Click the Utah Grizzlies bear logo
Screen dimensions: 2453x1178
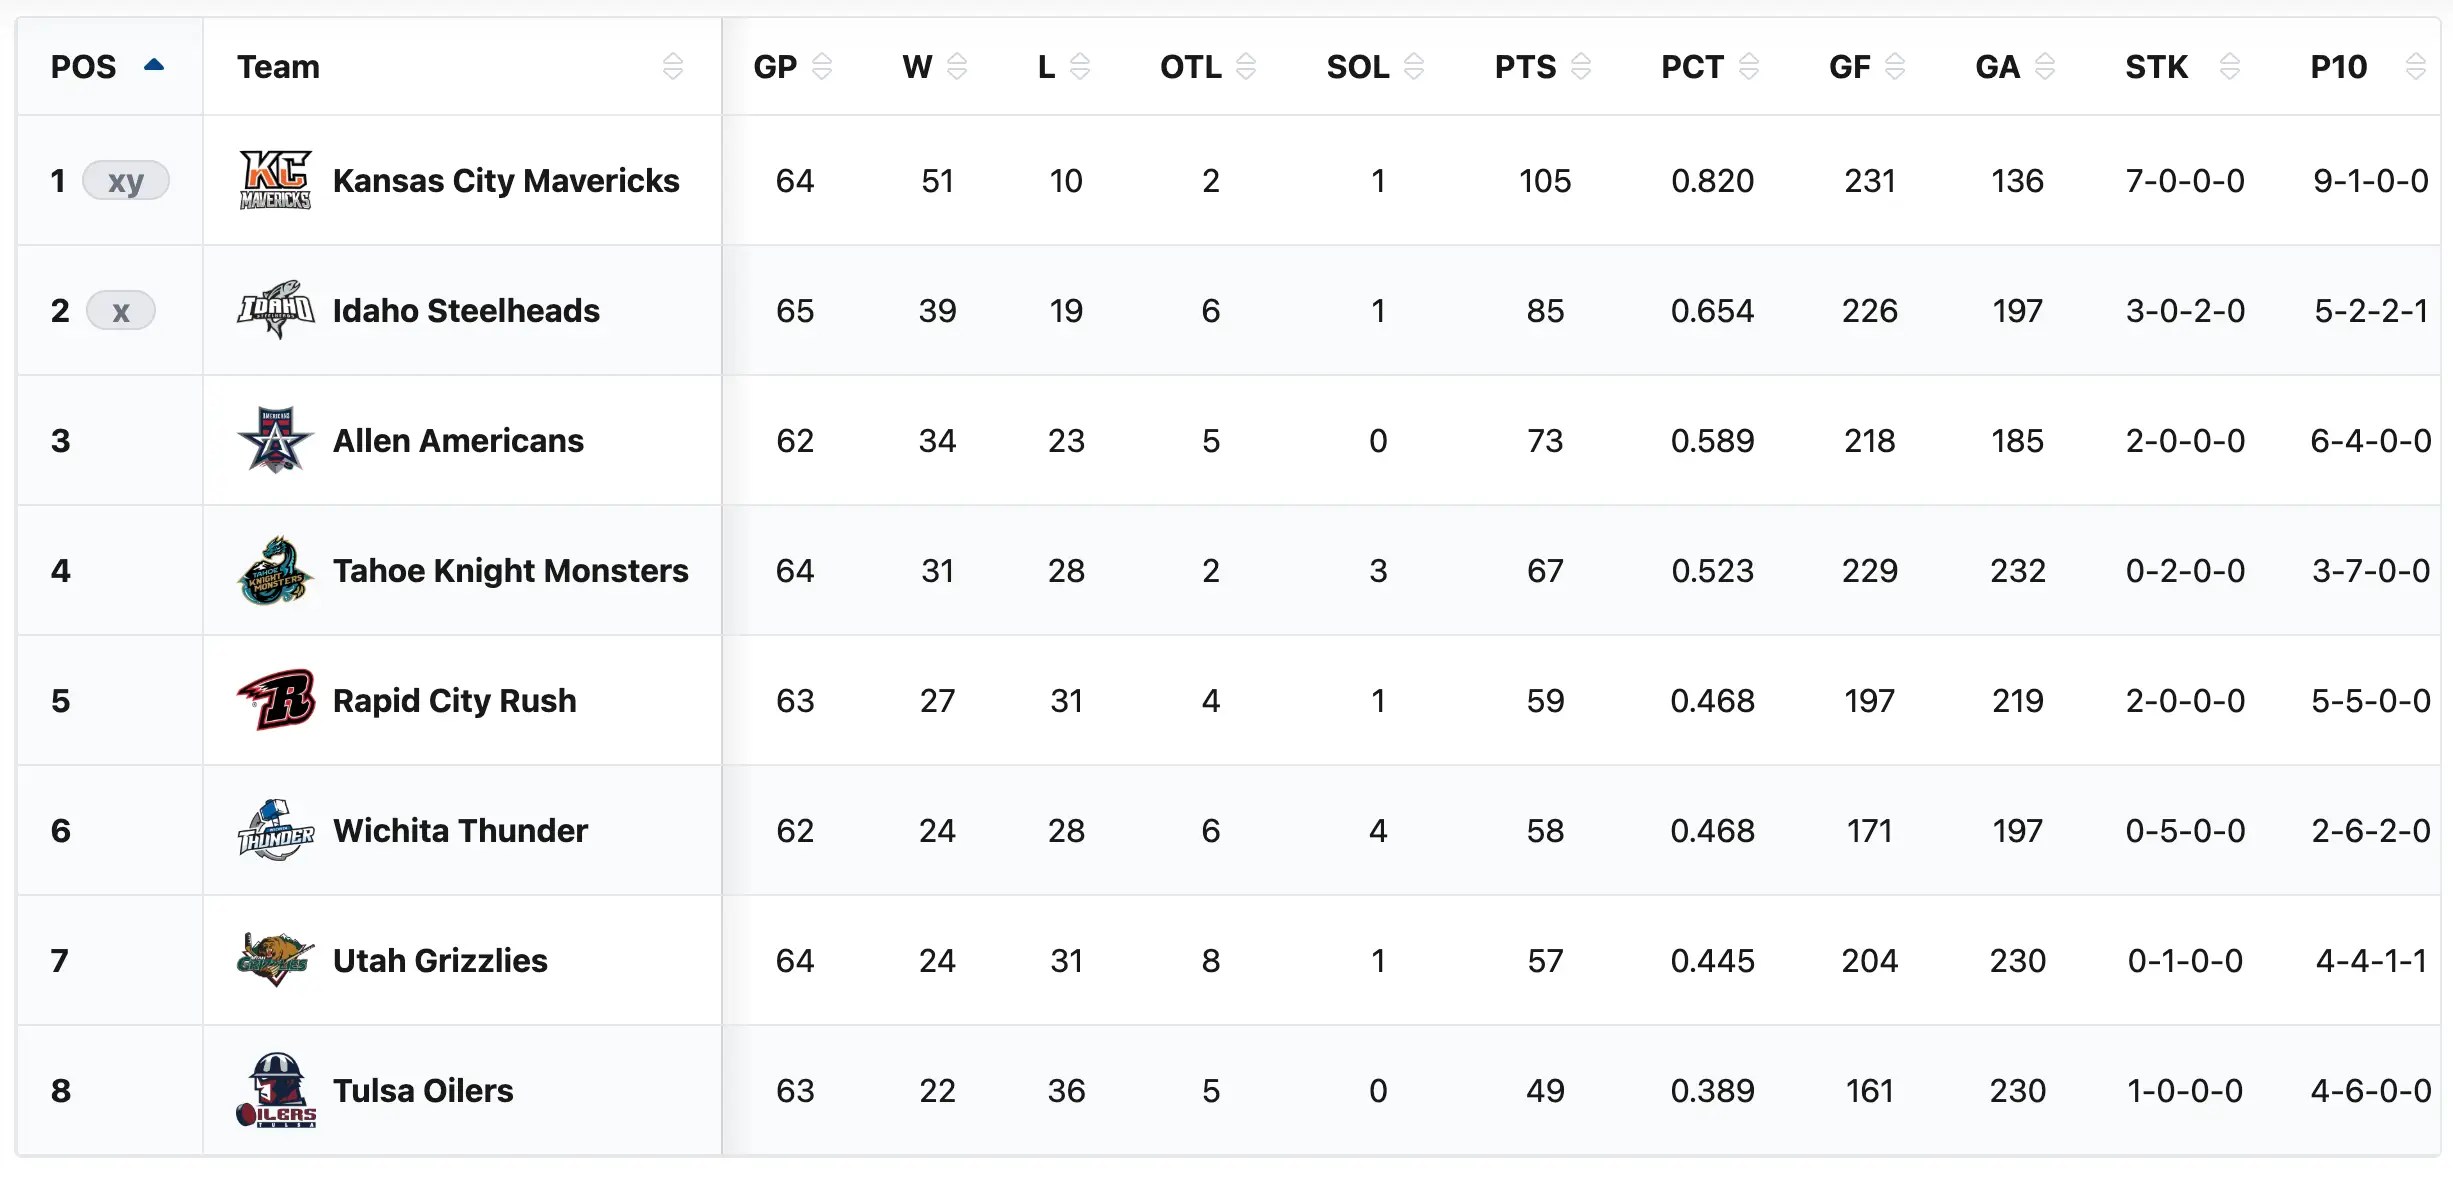275,960
